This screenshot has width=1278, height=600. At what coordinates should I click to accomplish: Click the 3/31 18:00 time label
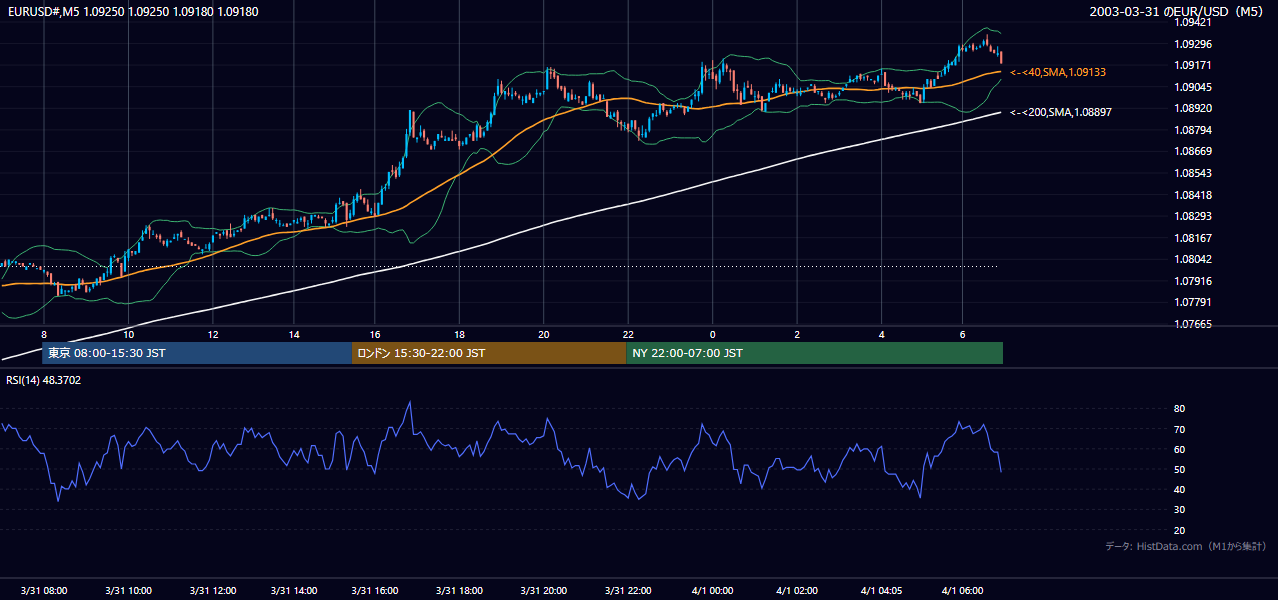[x=461, y=591]
